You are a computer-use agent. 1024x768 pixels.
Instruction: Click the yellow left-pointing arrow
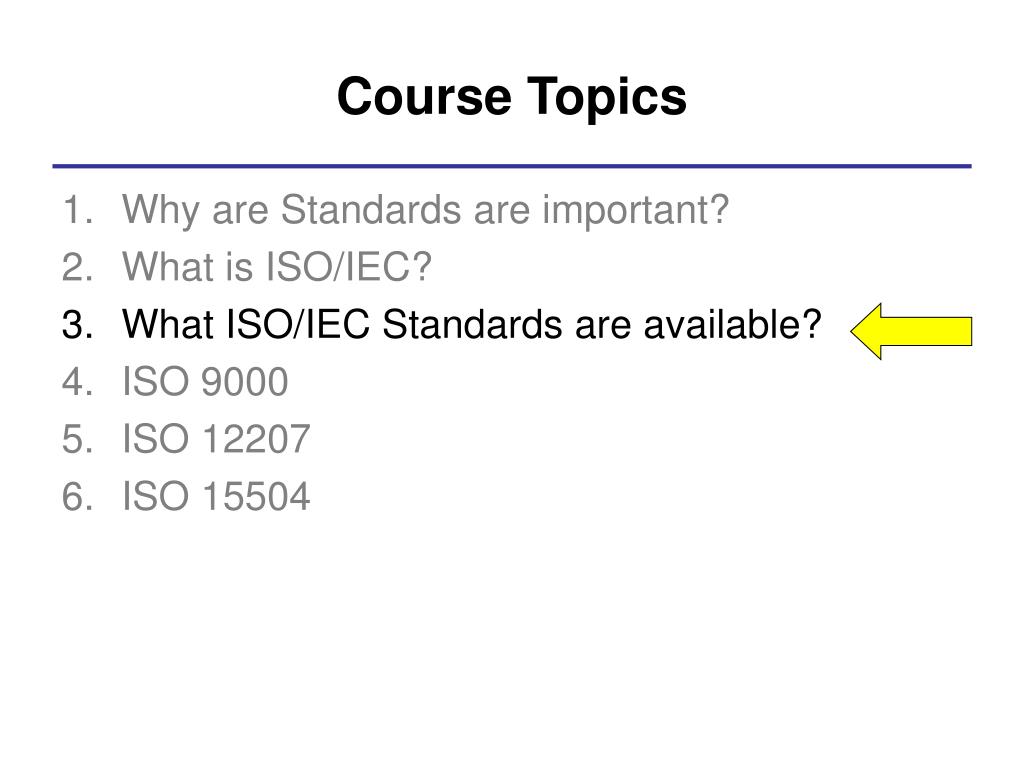(911, 331)
